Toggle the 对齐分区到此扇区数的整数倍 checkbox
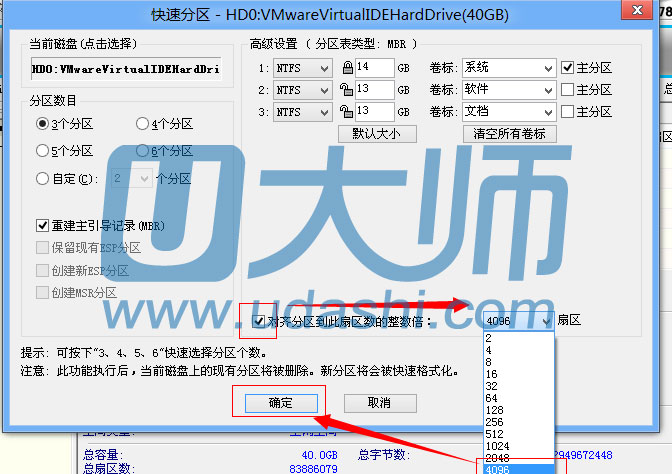The image size is (672, 474). coord(260,321)
